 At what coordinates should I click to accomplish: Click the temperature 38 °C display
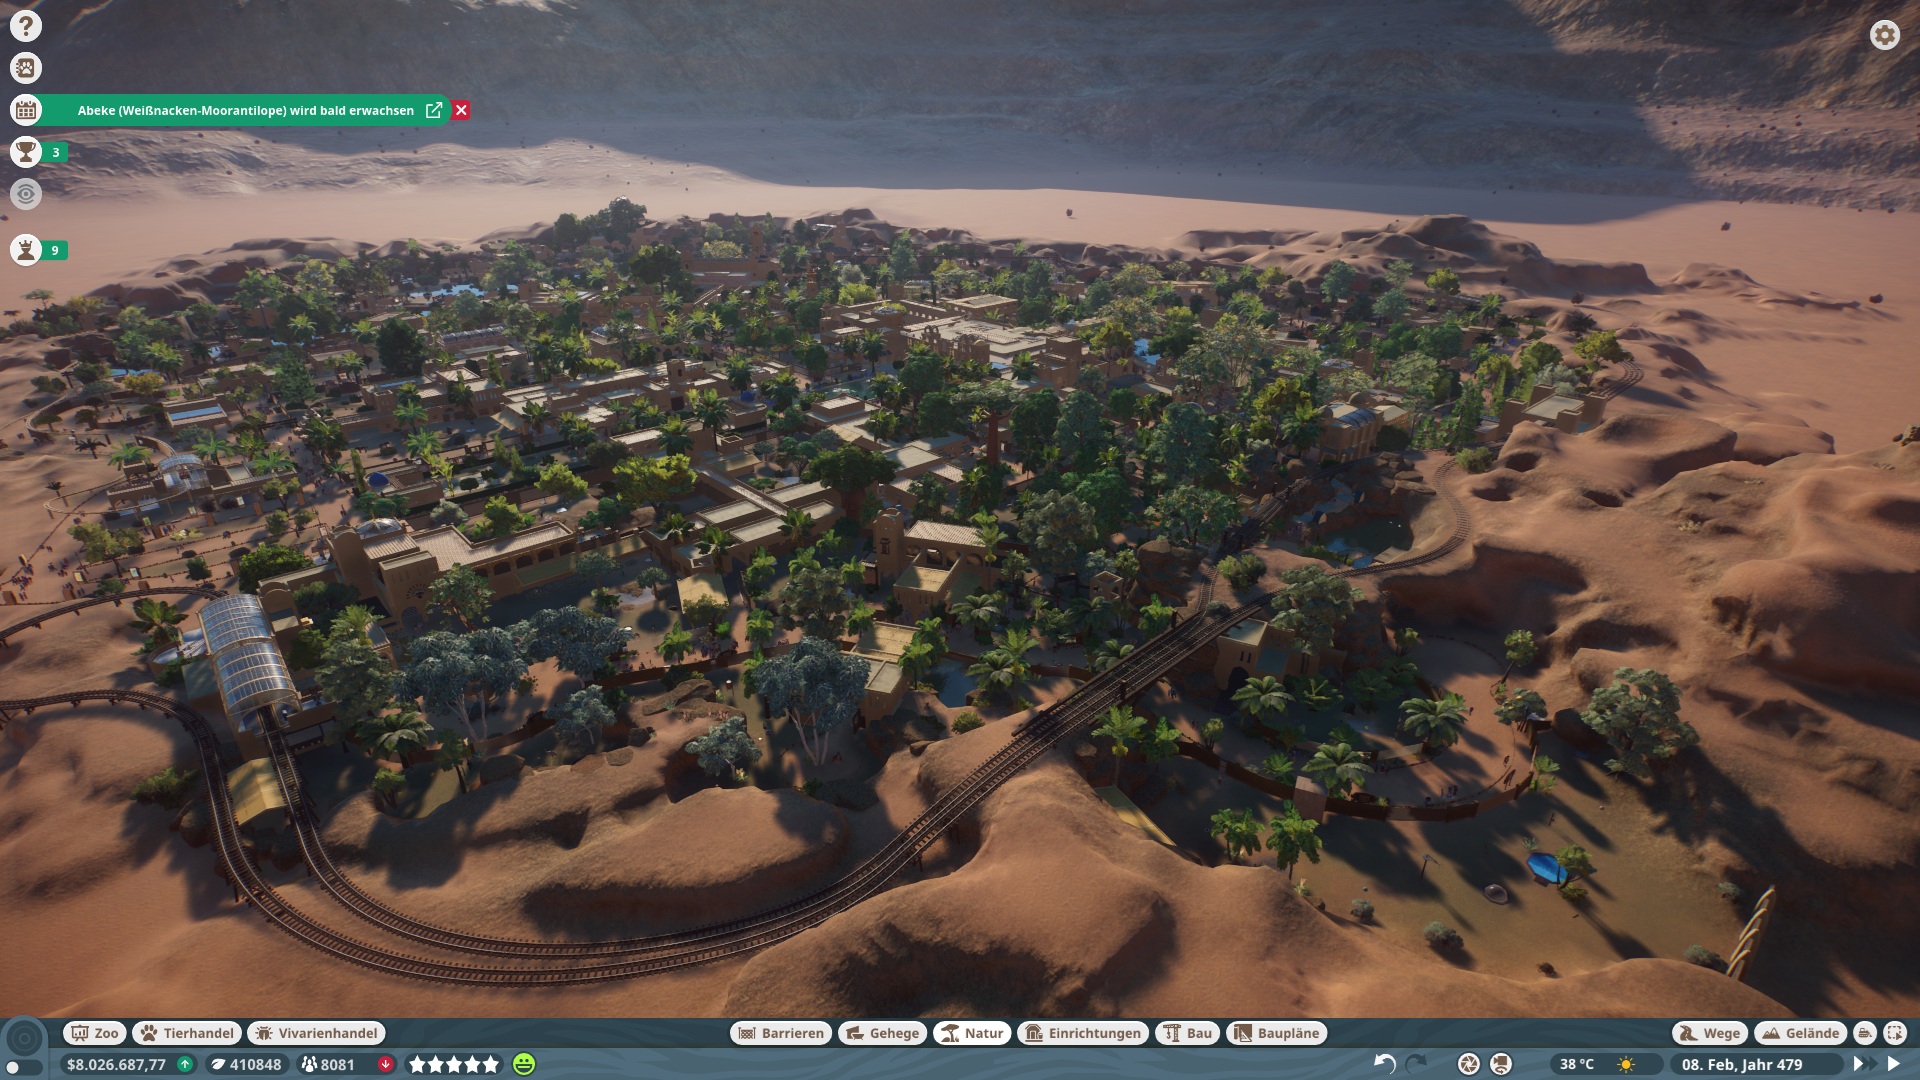[1577, 1064]
